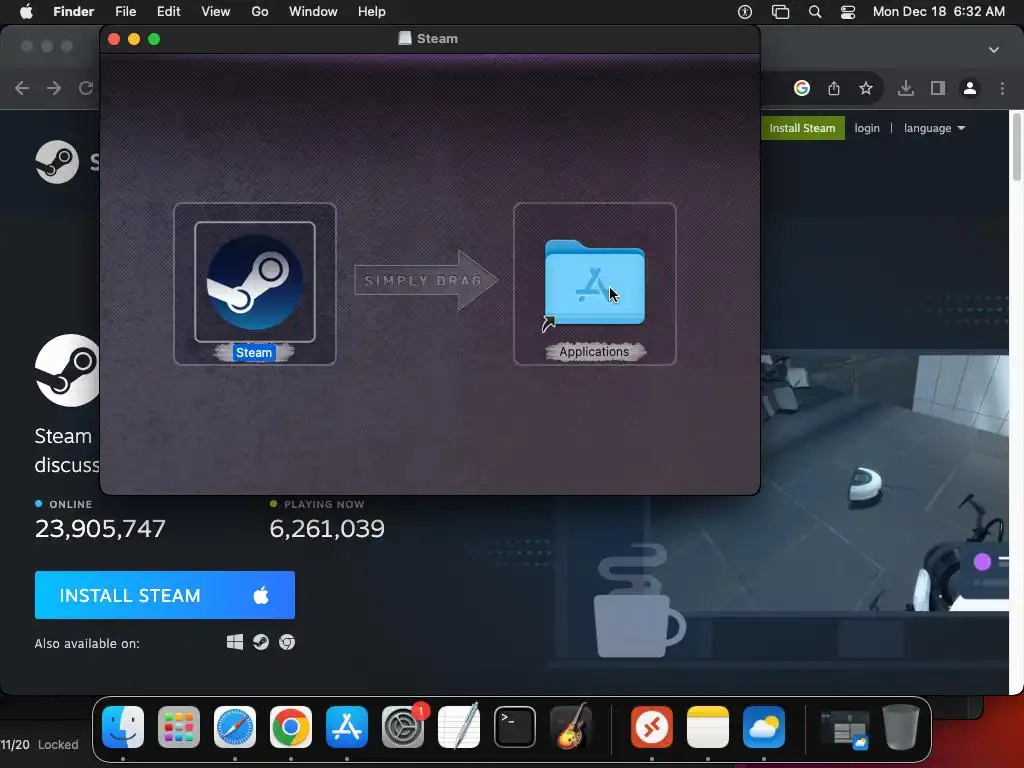Open the Edit menu
Screen dimensions: 1024x768
168,12
